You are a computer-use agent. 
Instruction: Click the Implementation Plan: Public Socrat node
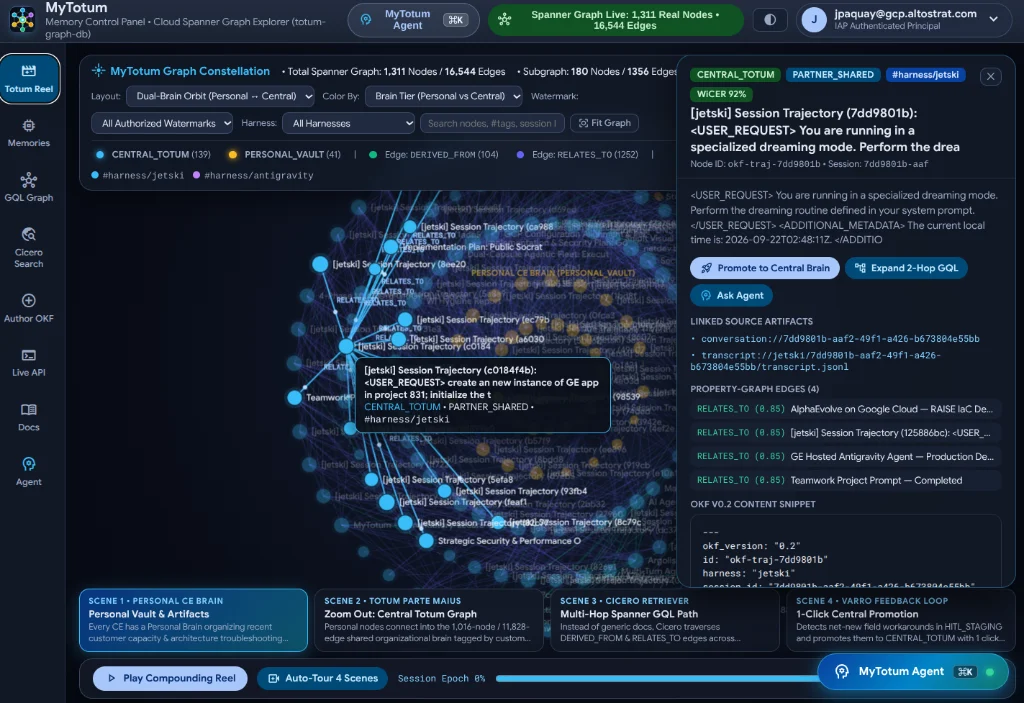click(391, 247)
